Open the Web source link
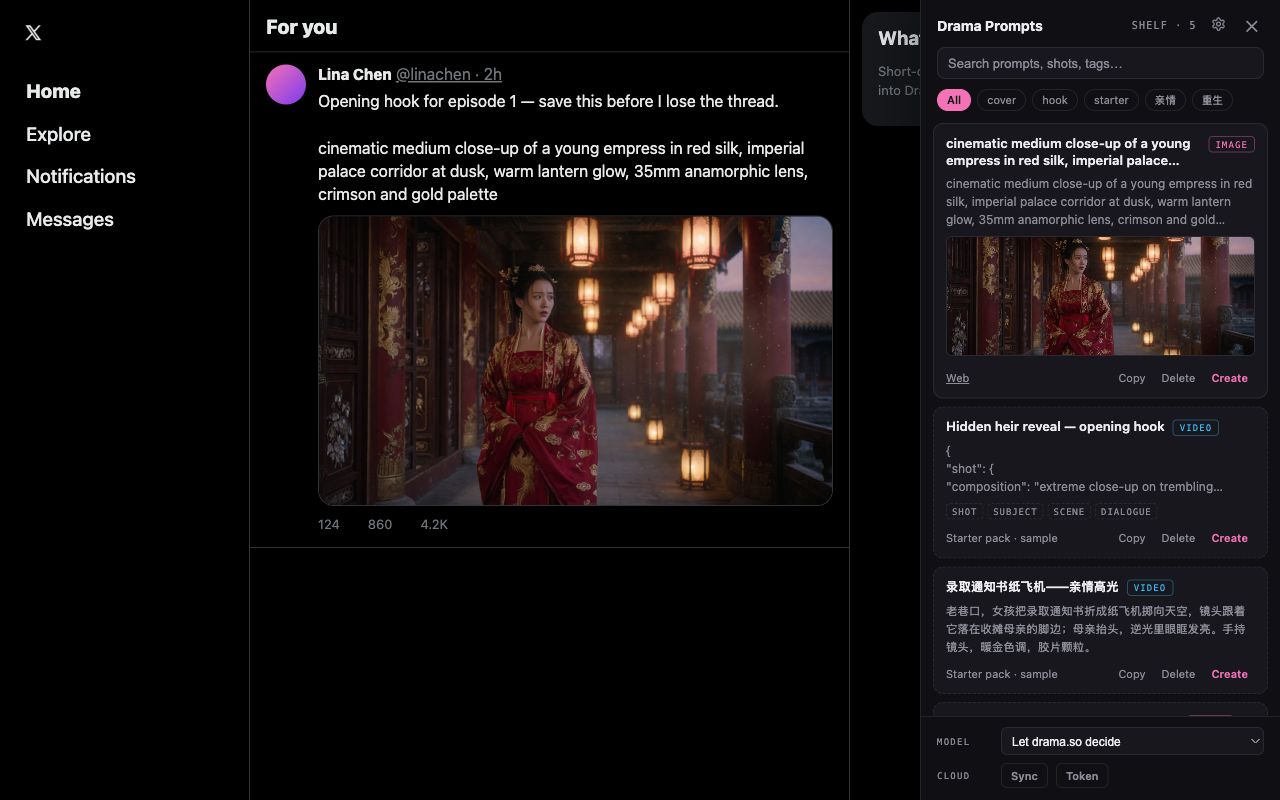The height and width of the screenshot is (800, 1280). pos(957,378)
